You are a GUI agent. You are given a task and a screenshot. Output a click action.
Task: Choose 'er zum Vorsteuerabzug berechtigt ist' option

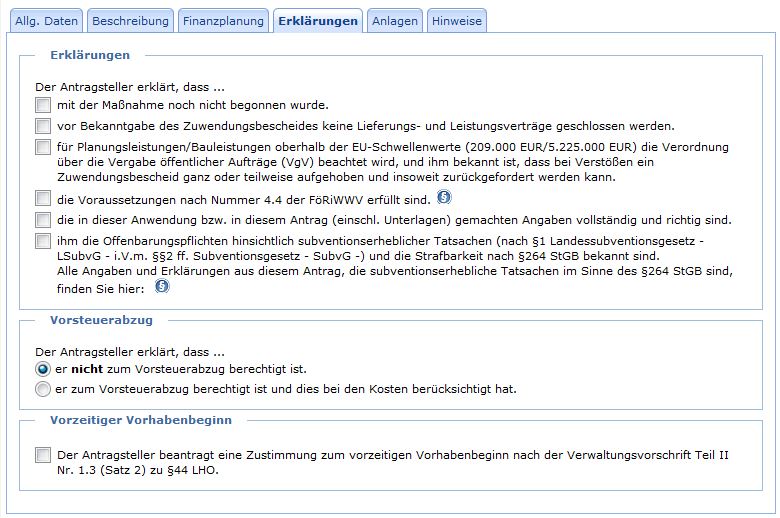[x=43, y=389]
